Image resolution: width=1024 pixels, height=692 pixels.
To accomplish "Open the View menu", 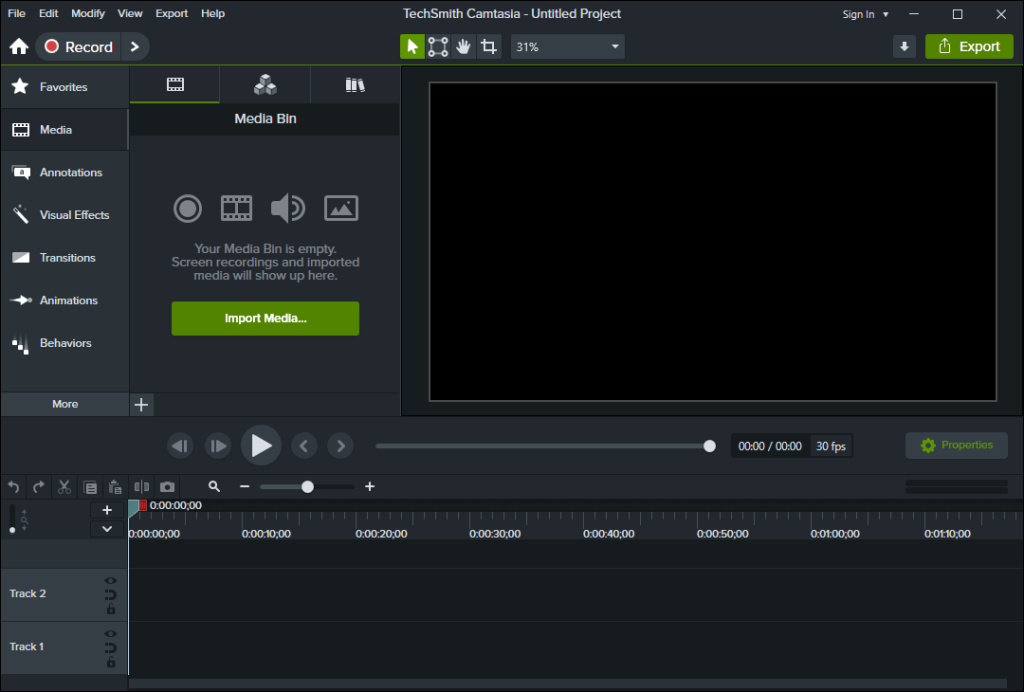I will (130, 13).
